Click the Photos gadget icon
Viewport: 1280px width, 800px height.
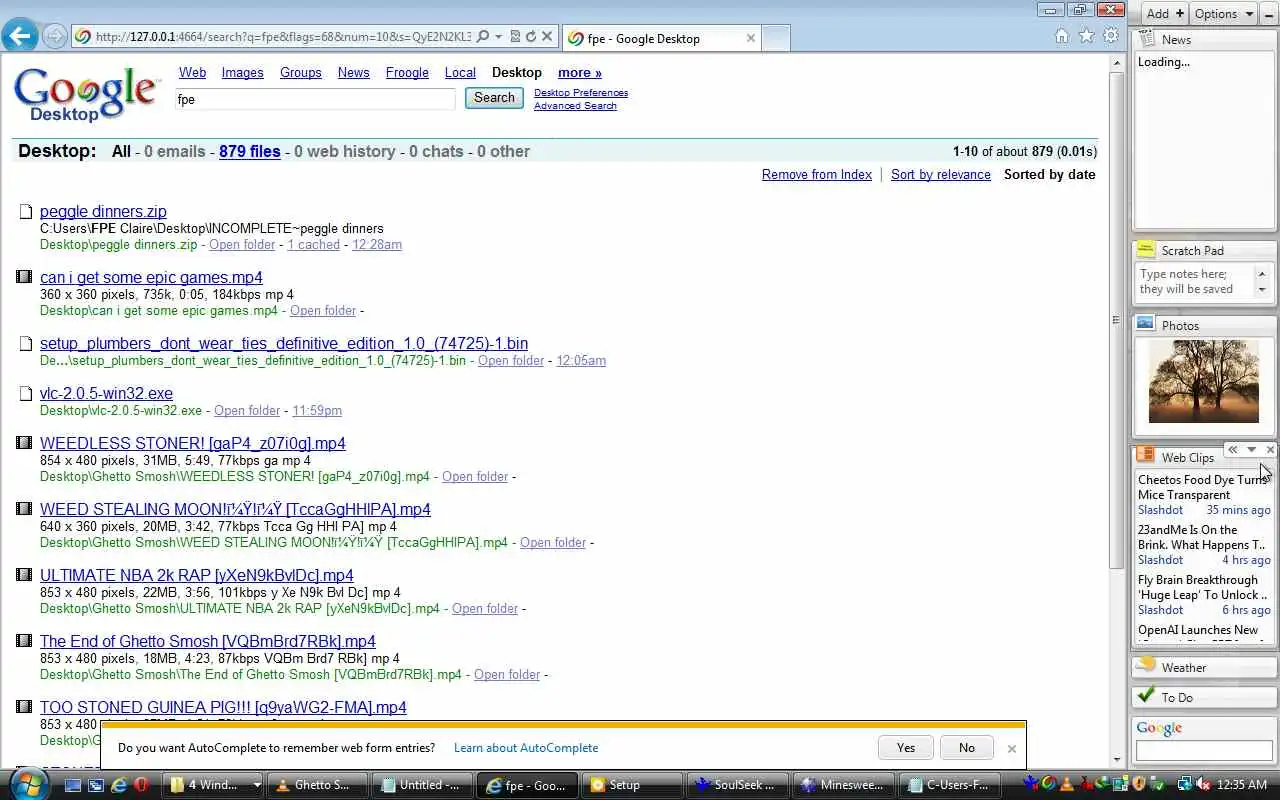(1146, 324)
